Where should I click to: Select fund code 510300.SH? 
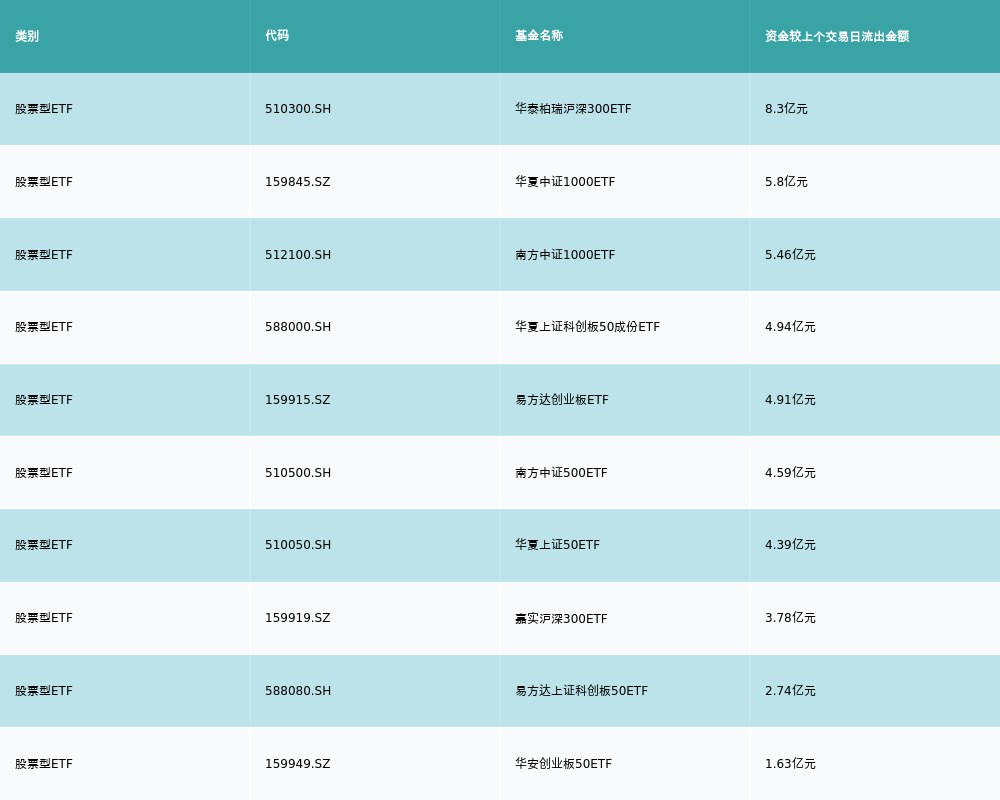(x=298, y=109)
